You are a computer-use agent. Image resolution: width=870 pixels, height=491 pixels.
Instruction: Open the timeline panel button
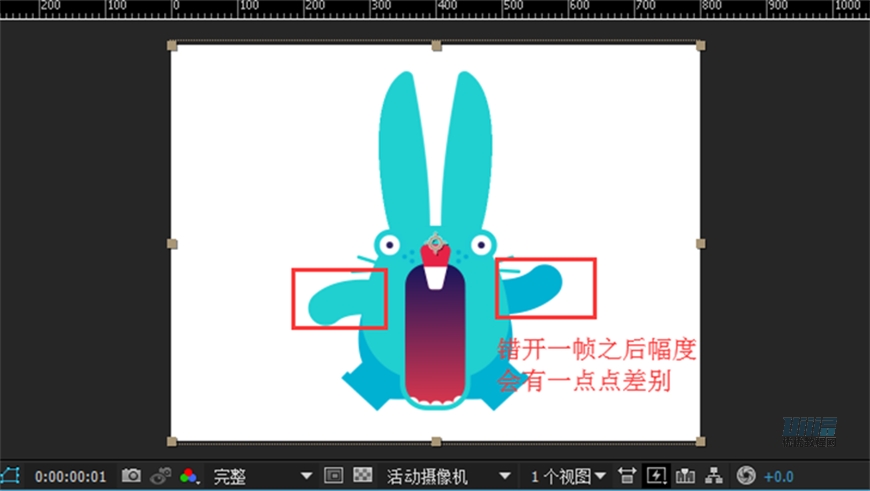(685, 475)
